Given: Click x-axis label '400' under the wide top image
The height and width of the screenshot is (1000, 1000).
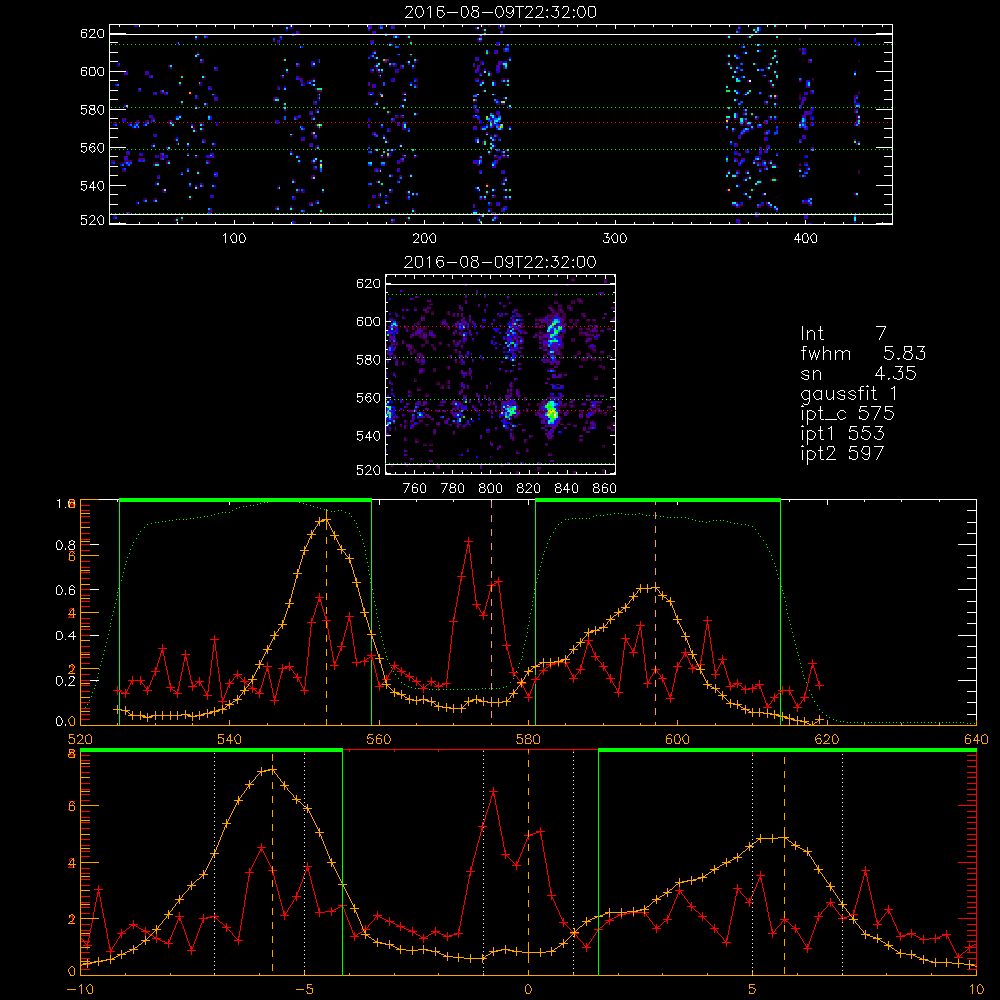Looking at the screenshot, I should click(805, 239).
